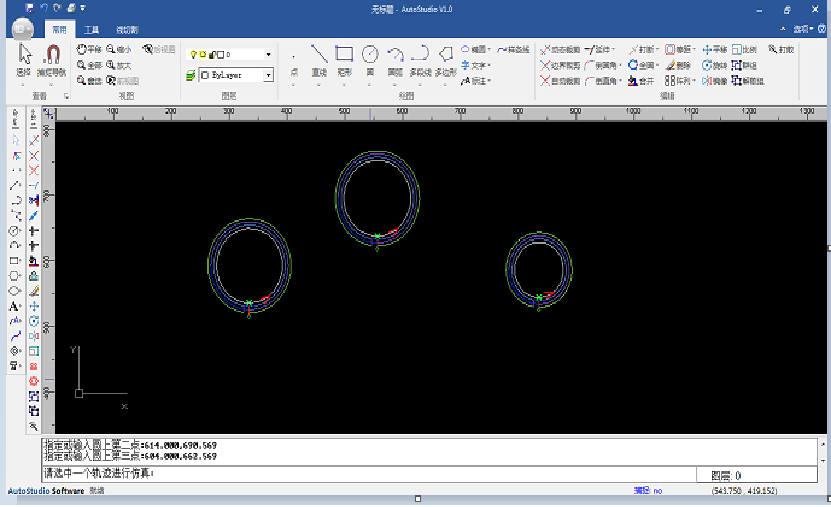
Task: Select the text A tool in left toolbar
Action: tap(14, 306)
